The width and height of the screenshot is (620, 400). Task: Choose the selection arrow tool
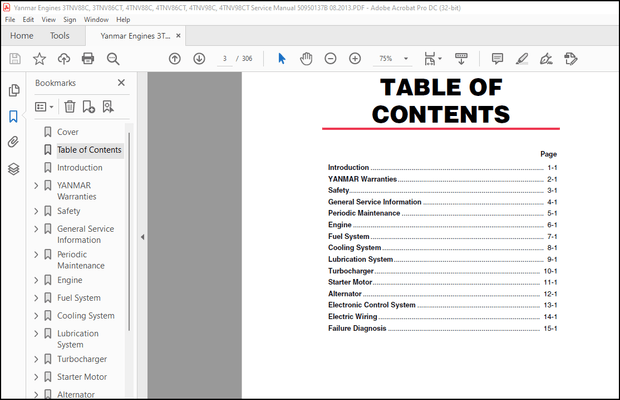coord(282,59)
